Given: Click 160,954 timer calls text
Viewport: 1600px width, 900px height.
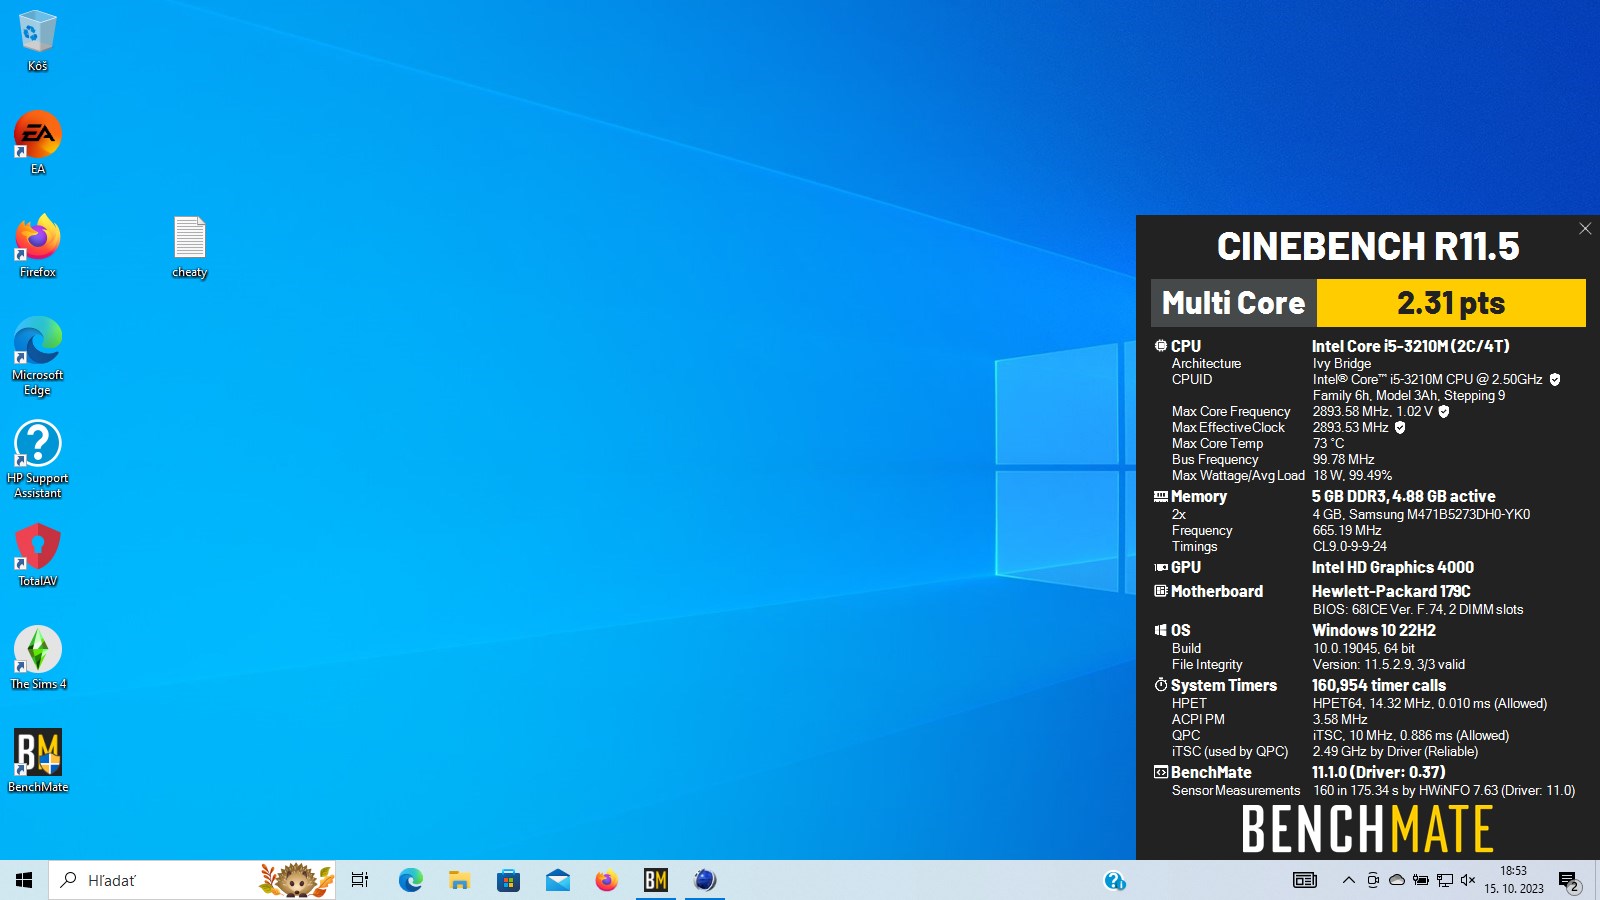Looking at the screenshot, I should click(1379, 685).
